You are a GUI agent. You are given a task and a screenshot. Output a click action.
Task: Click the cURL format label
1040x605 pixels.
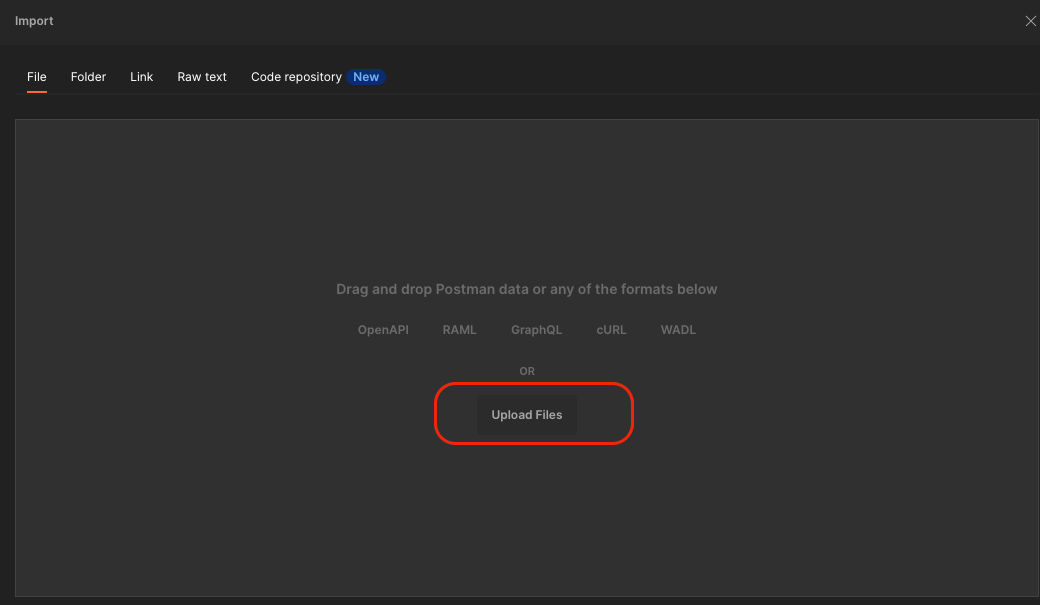[611, 330]
